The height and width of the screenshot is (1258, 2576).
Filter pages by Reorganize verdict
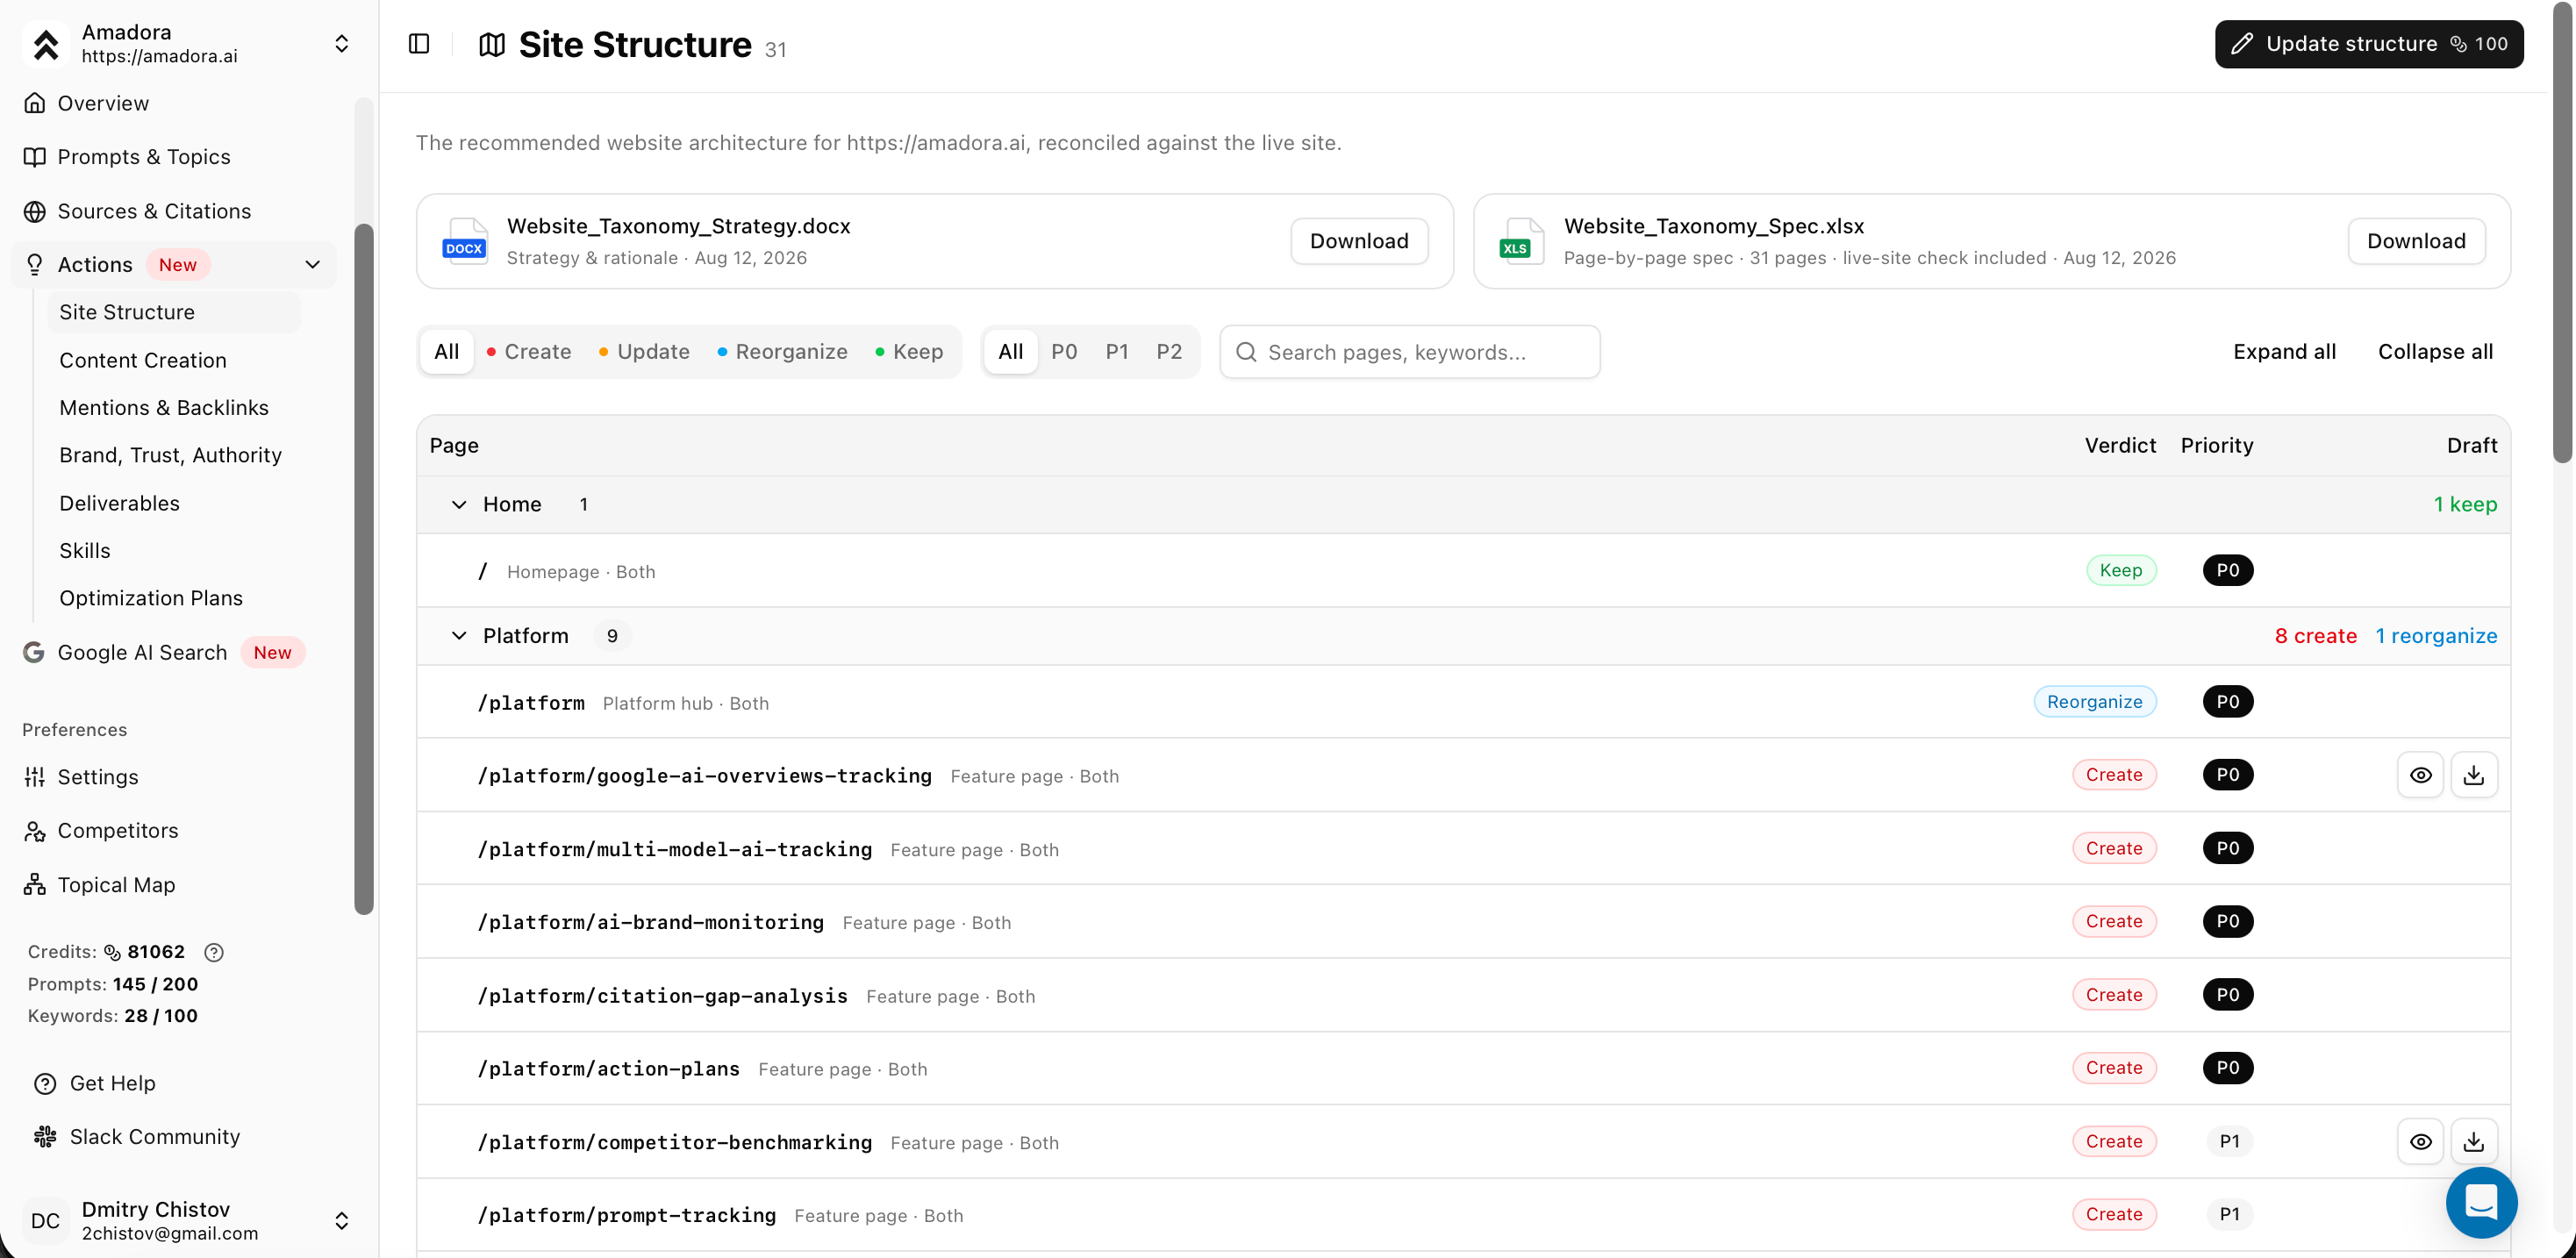click(782, 352)
